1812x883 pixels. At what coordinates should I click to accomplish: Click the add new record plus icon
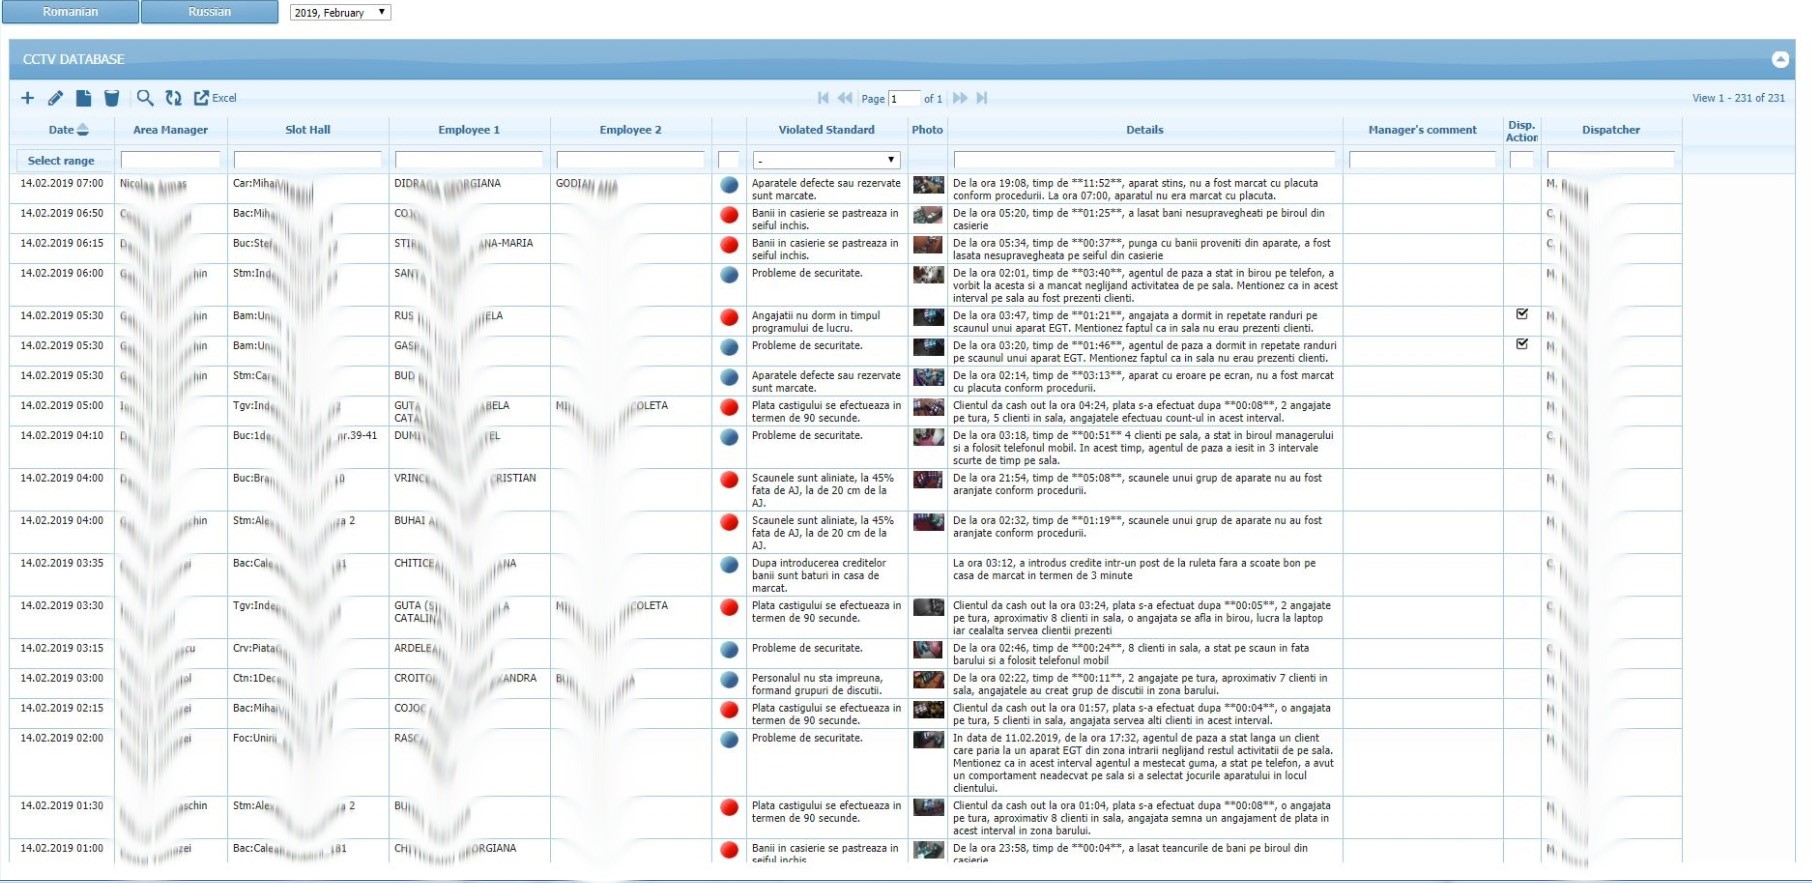[x=27, y=98]
